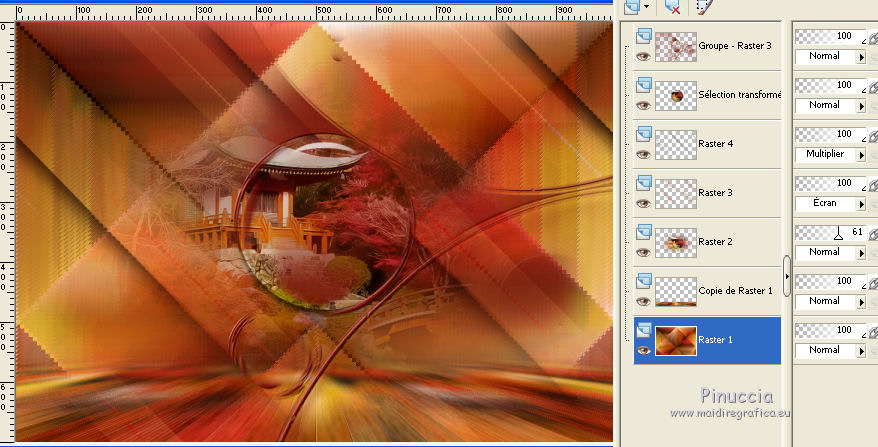
Task: Hide the Copie de Raster 1 layer
Action: point(643,301)
